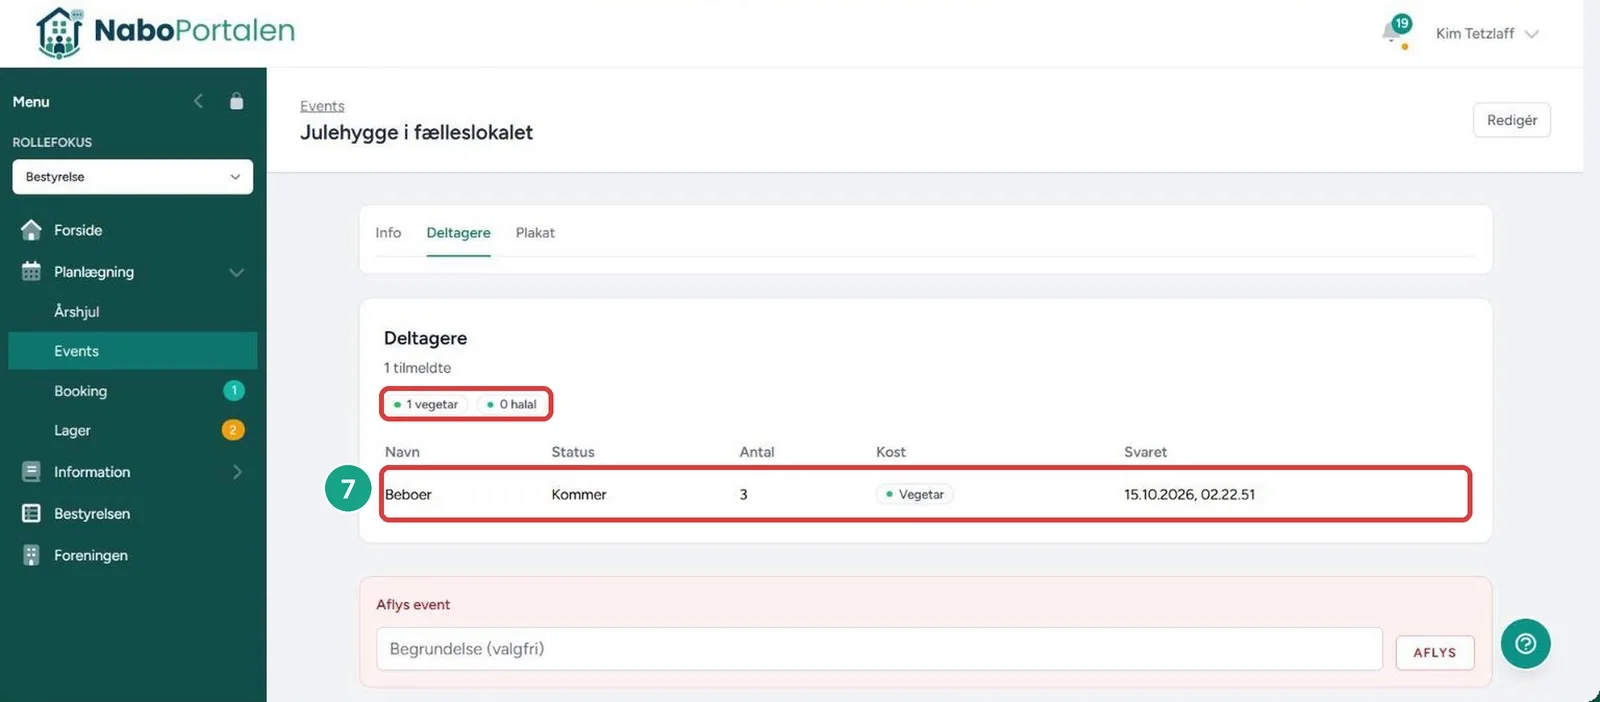Click the Foreningen building icon
The image size is (1600, 702).
click(x=31, y=555)
